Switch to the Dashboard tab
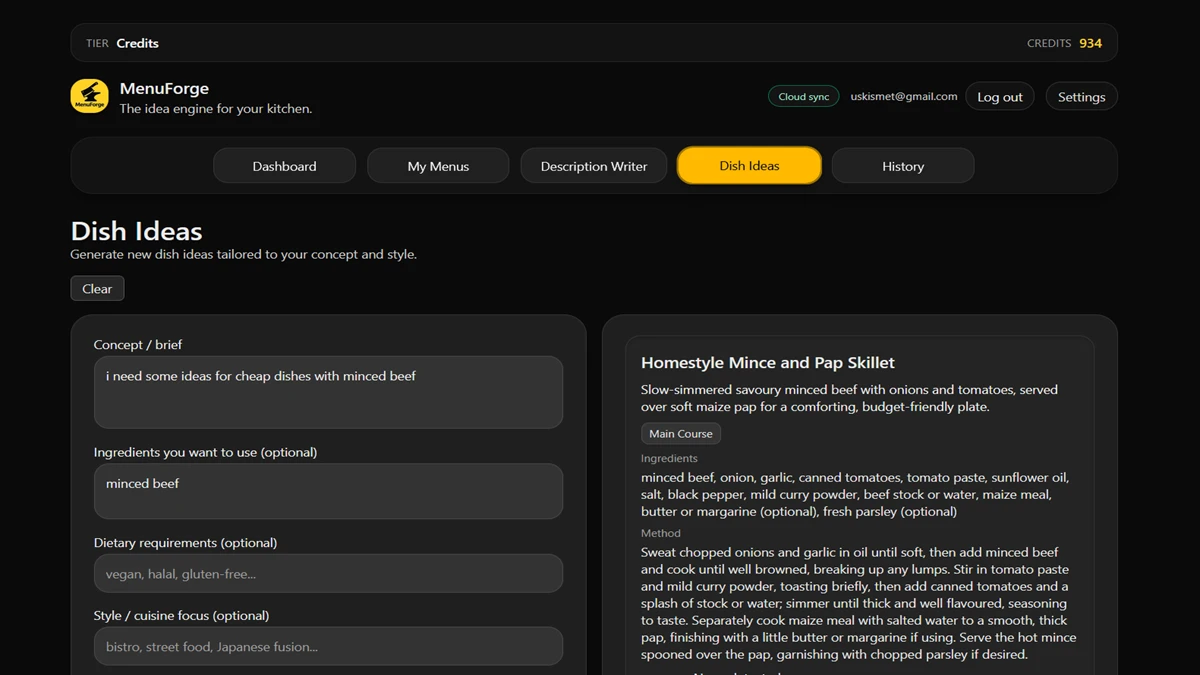This screenshot has height=675, width=1200. (x=284, y=166)
